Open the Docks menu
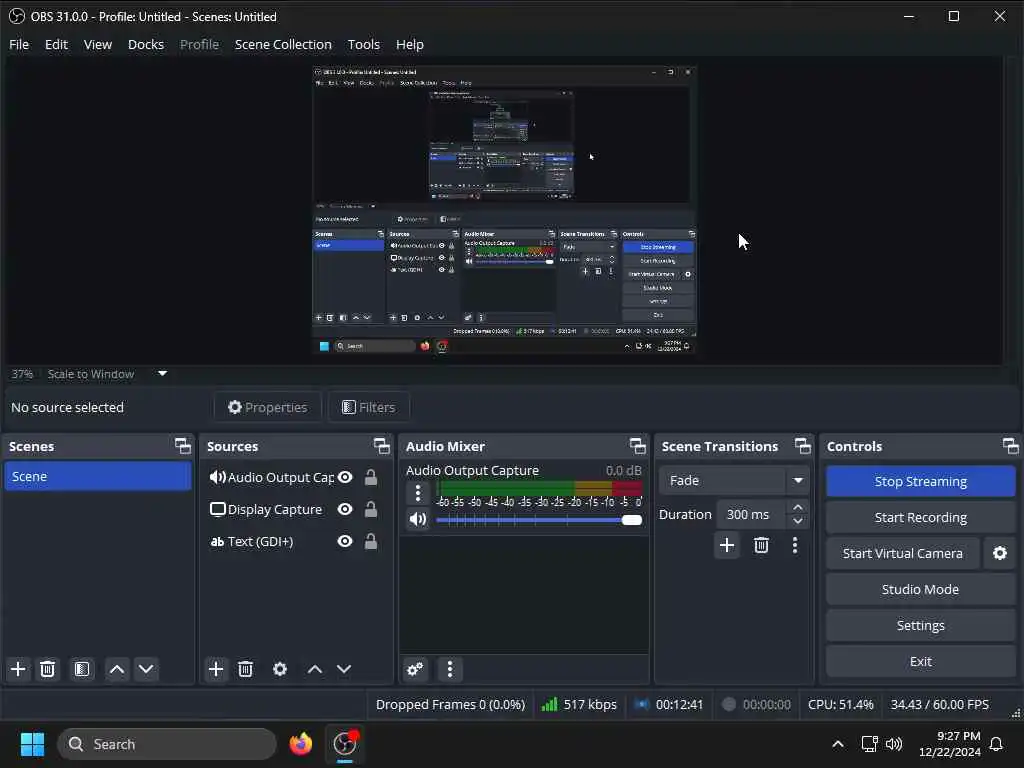 pos(146,44)
